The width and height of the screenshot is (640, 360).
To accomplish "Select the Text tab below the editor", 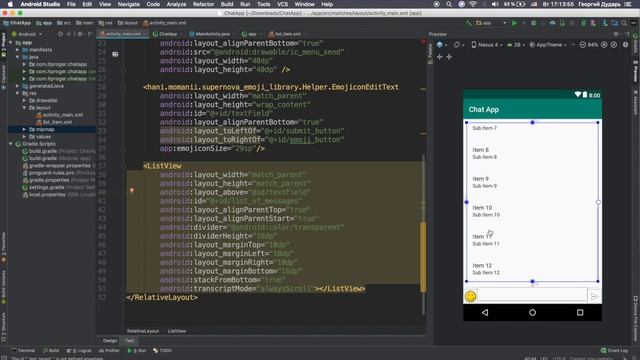I will click(x=129, y=340).
